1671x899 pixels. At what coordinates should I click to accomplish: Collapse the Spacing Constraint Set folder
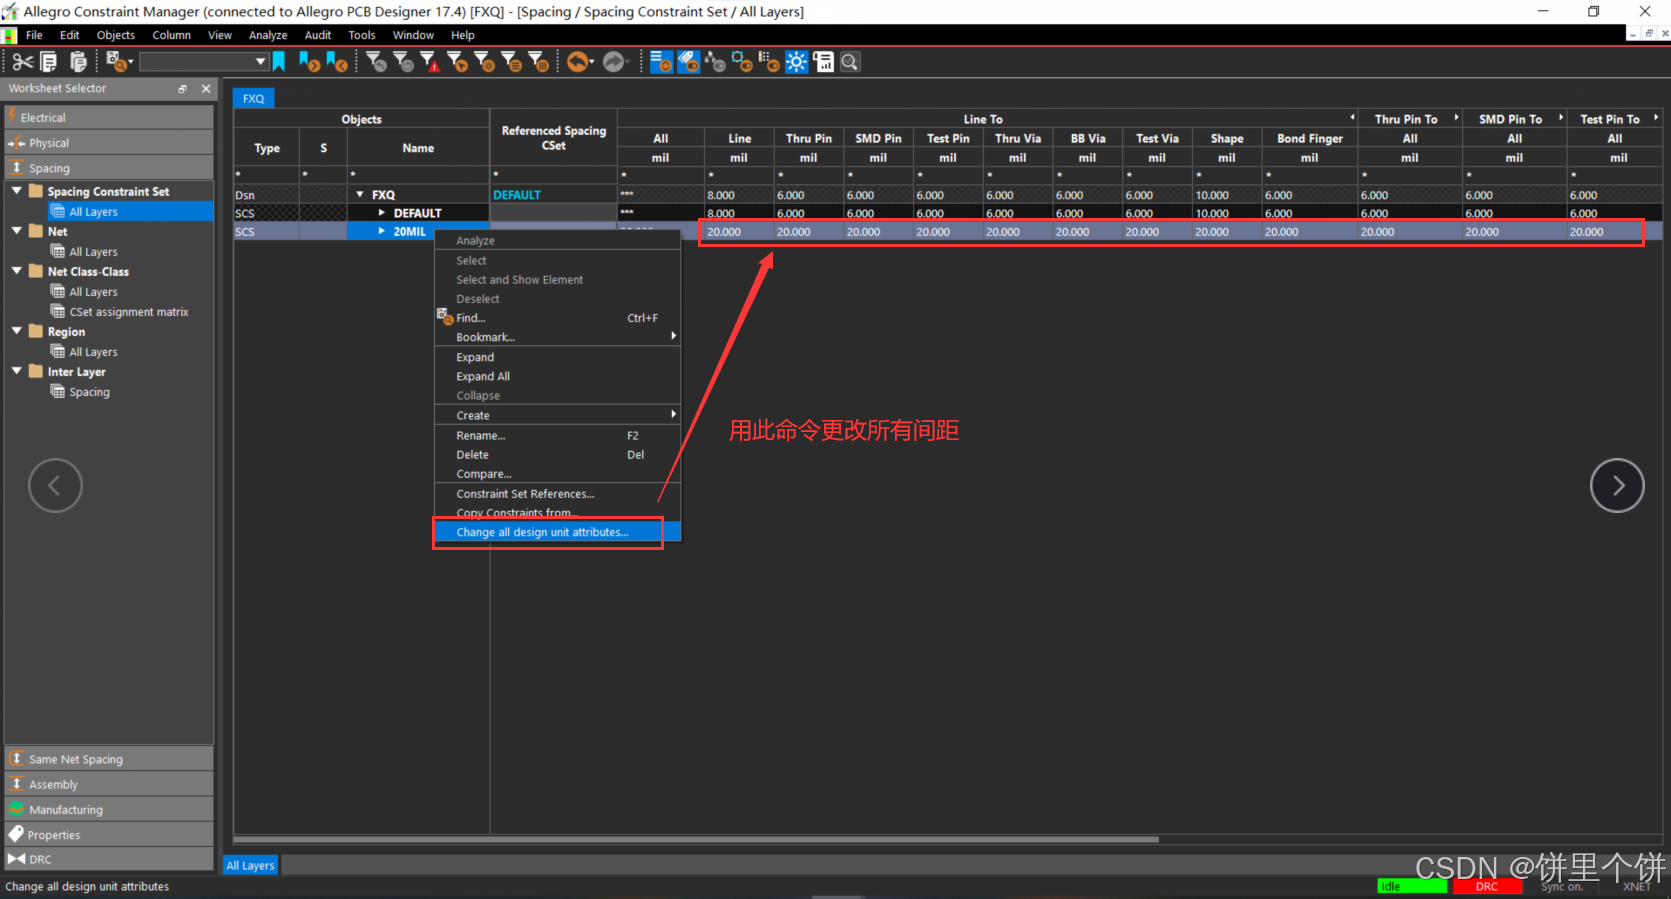point(17,190)
